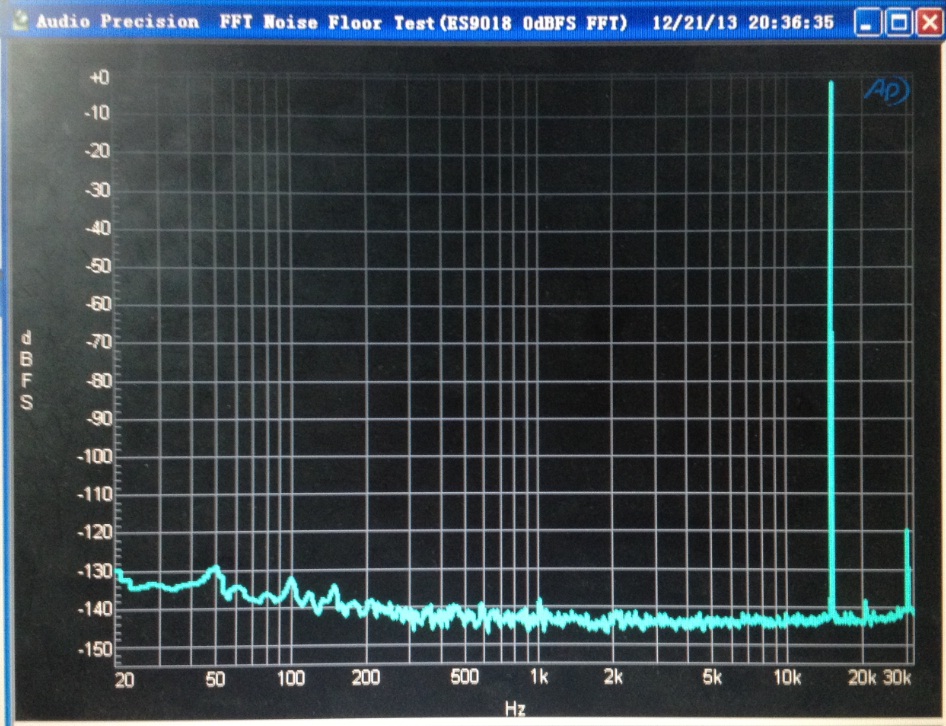Click the '1k' frequency axis label
946x726 pixels.
pos(539,677)
